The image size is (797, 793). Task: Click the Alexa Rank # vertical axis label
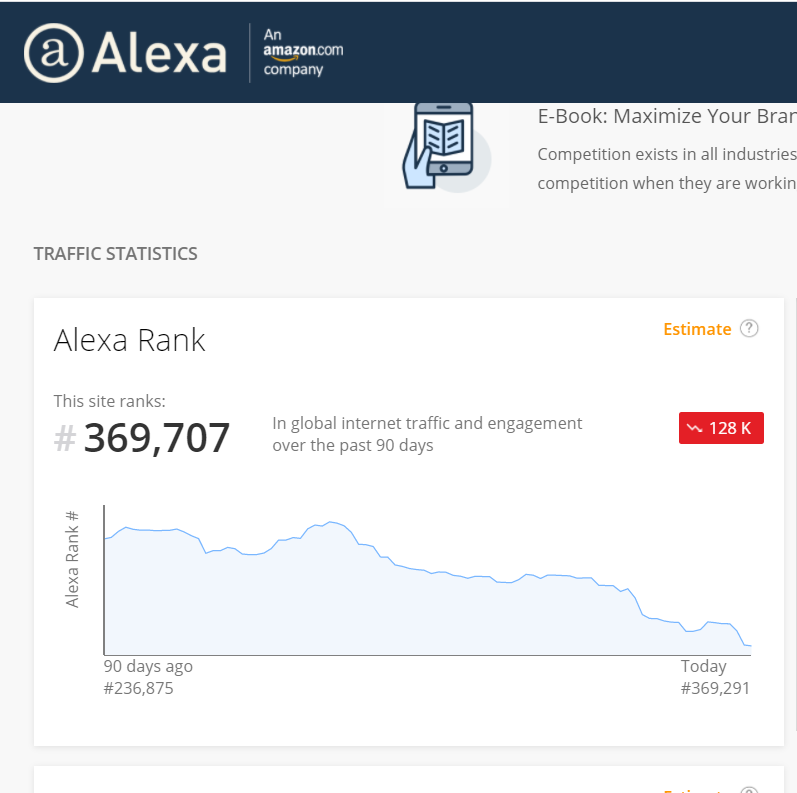tap(72, 559)
